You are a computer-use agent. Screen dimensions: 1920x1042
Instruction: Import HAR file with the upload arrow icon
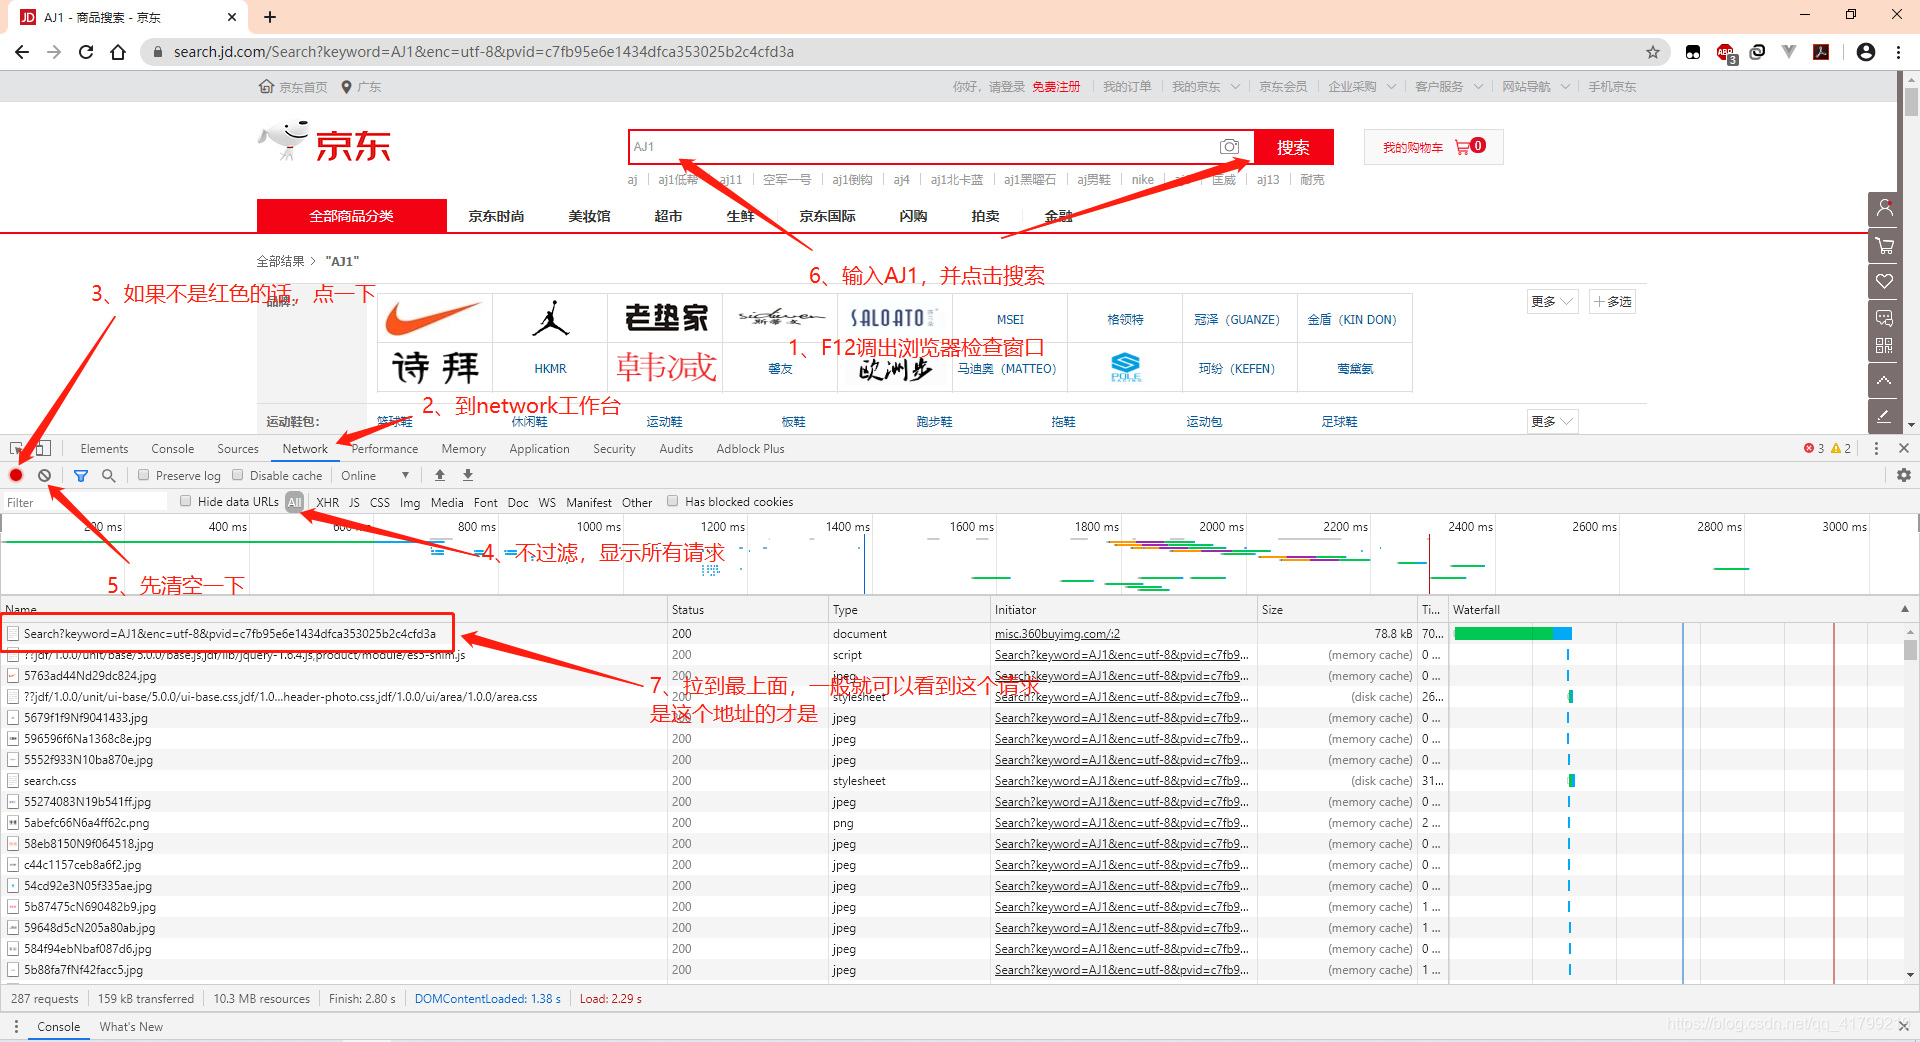pyautogui.click(x=440, y=475)
